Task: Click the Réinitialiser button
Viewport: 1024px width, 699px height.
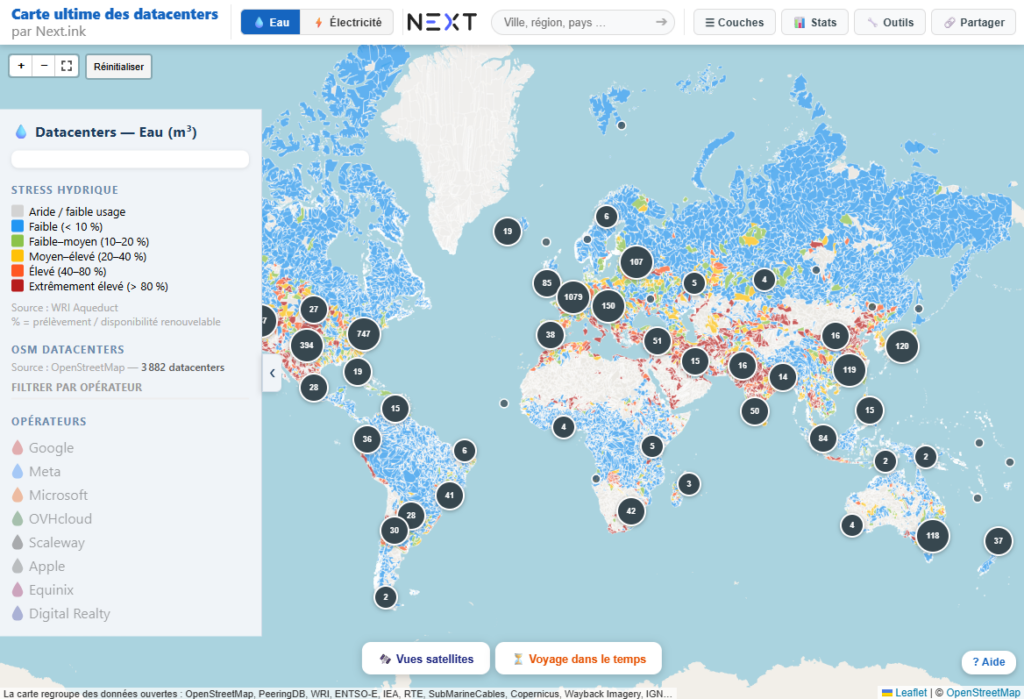Action: tap(119, 67)
